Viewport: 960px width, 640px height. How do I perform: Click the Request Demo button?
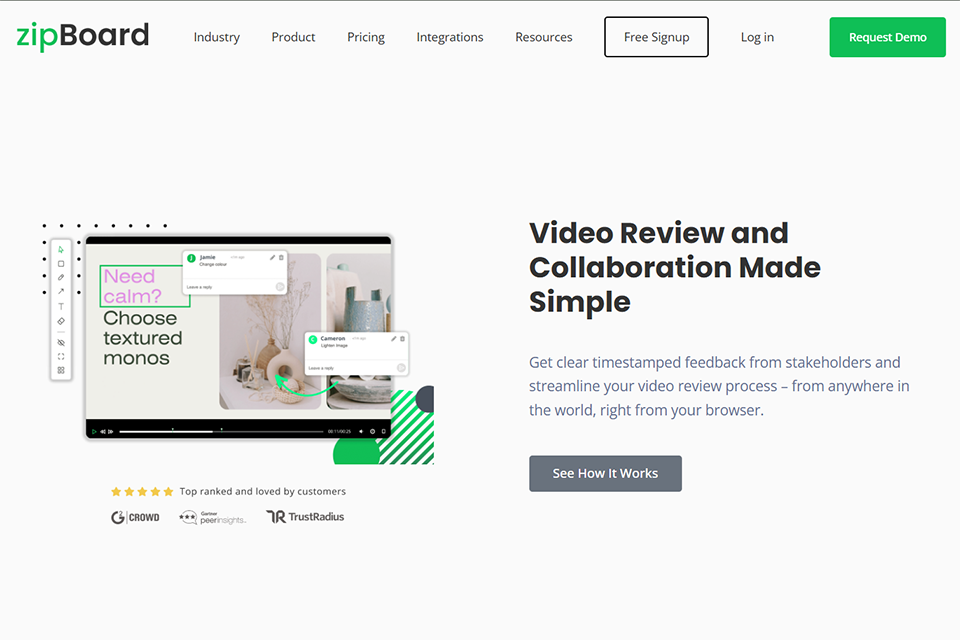[x=887, y=37]
